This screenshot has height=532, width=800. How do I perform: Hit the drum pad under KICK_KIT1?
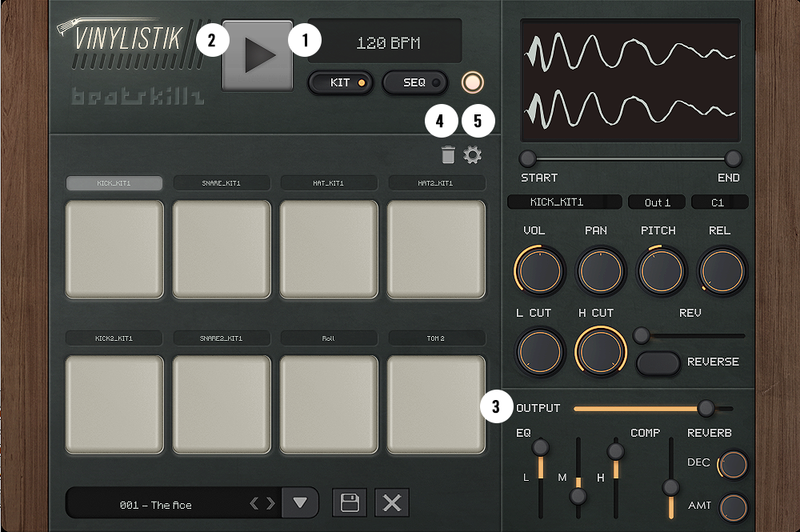click(x=114, y=249)
